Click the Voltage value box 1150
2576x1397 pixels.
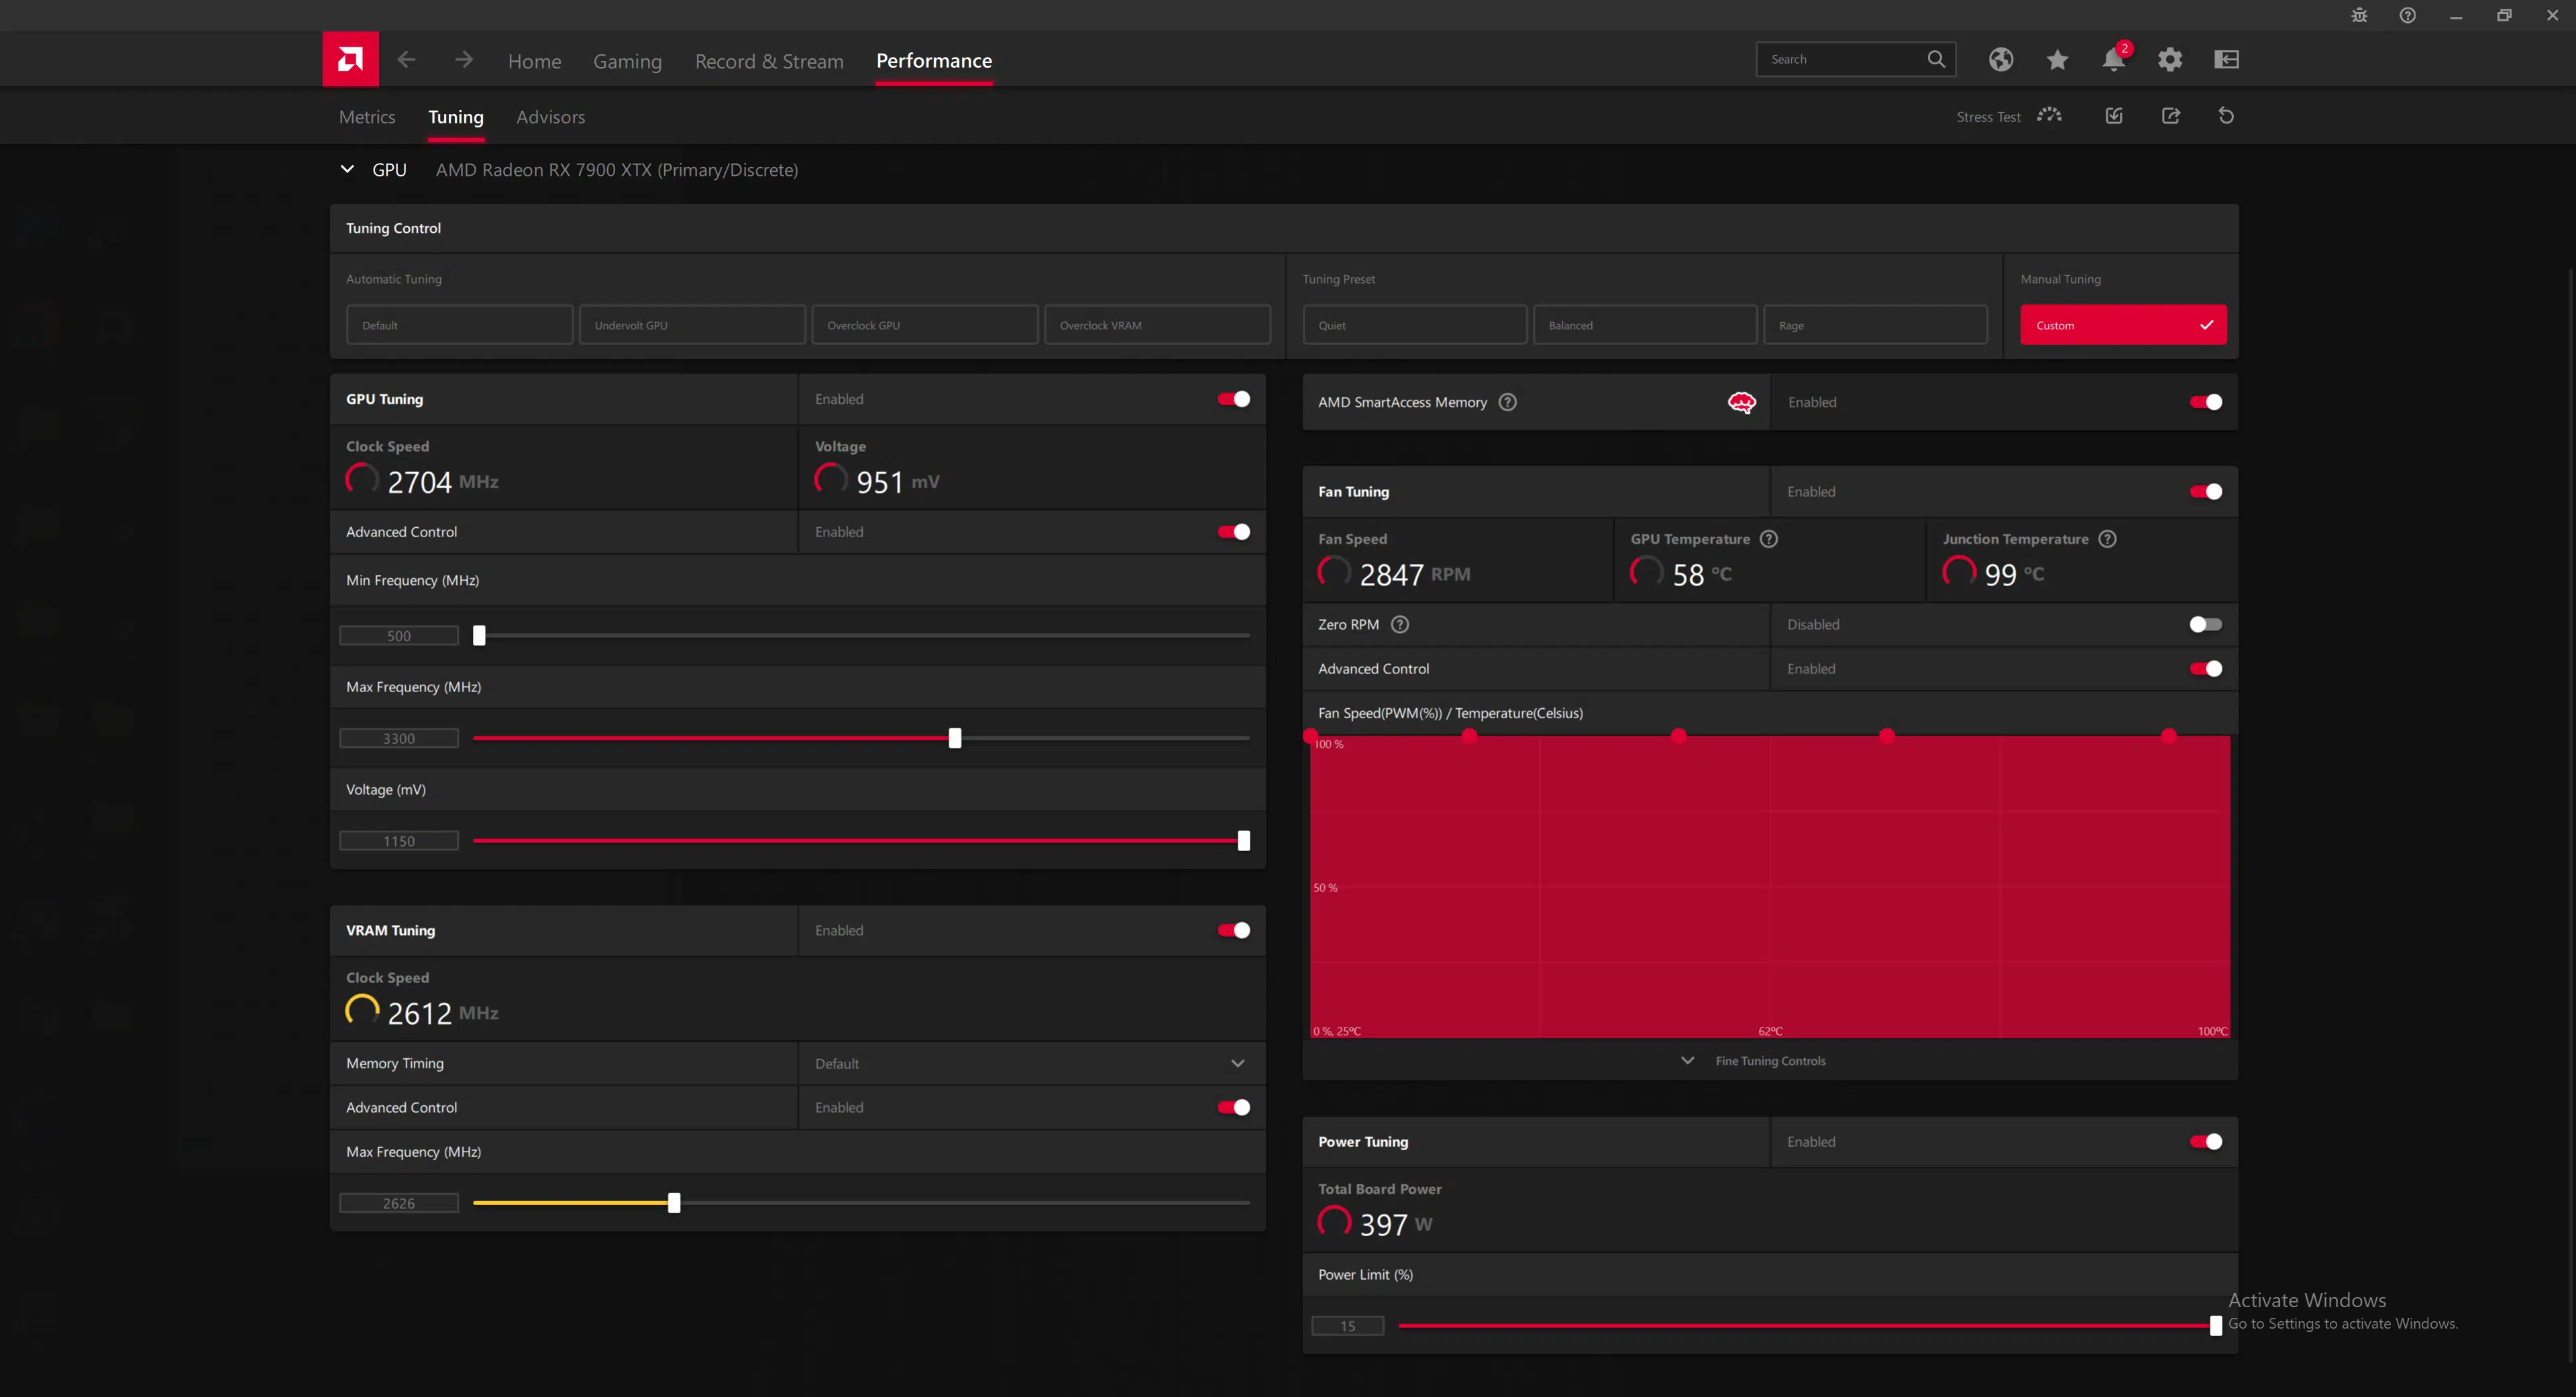tap(399, 842)
